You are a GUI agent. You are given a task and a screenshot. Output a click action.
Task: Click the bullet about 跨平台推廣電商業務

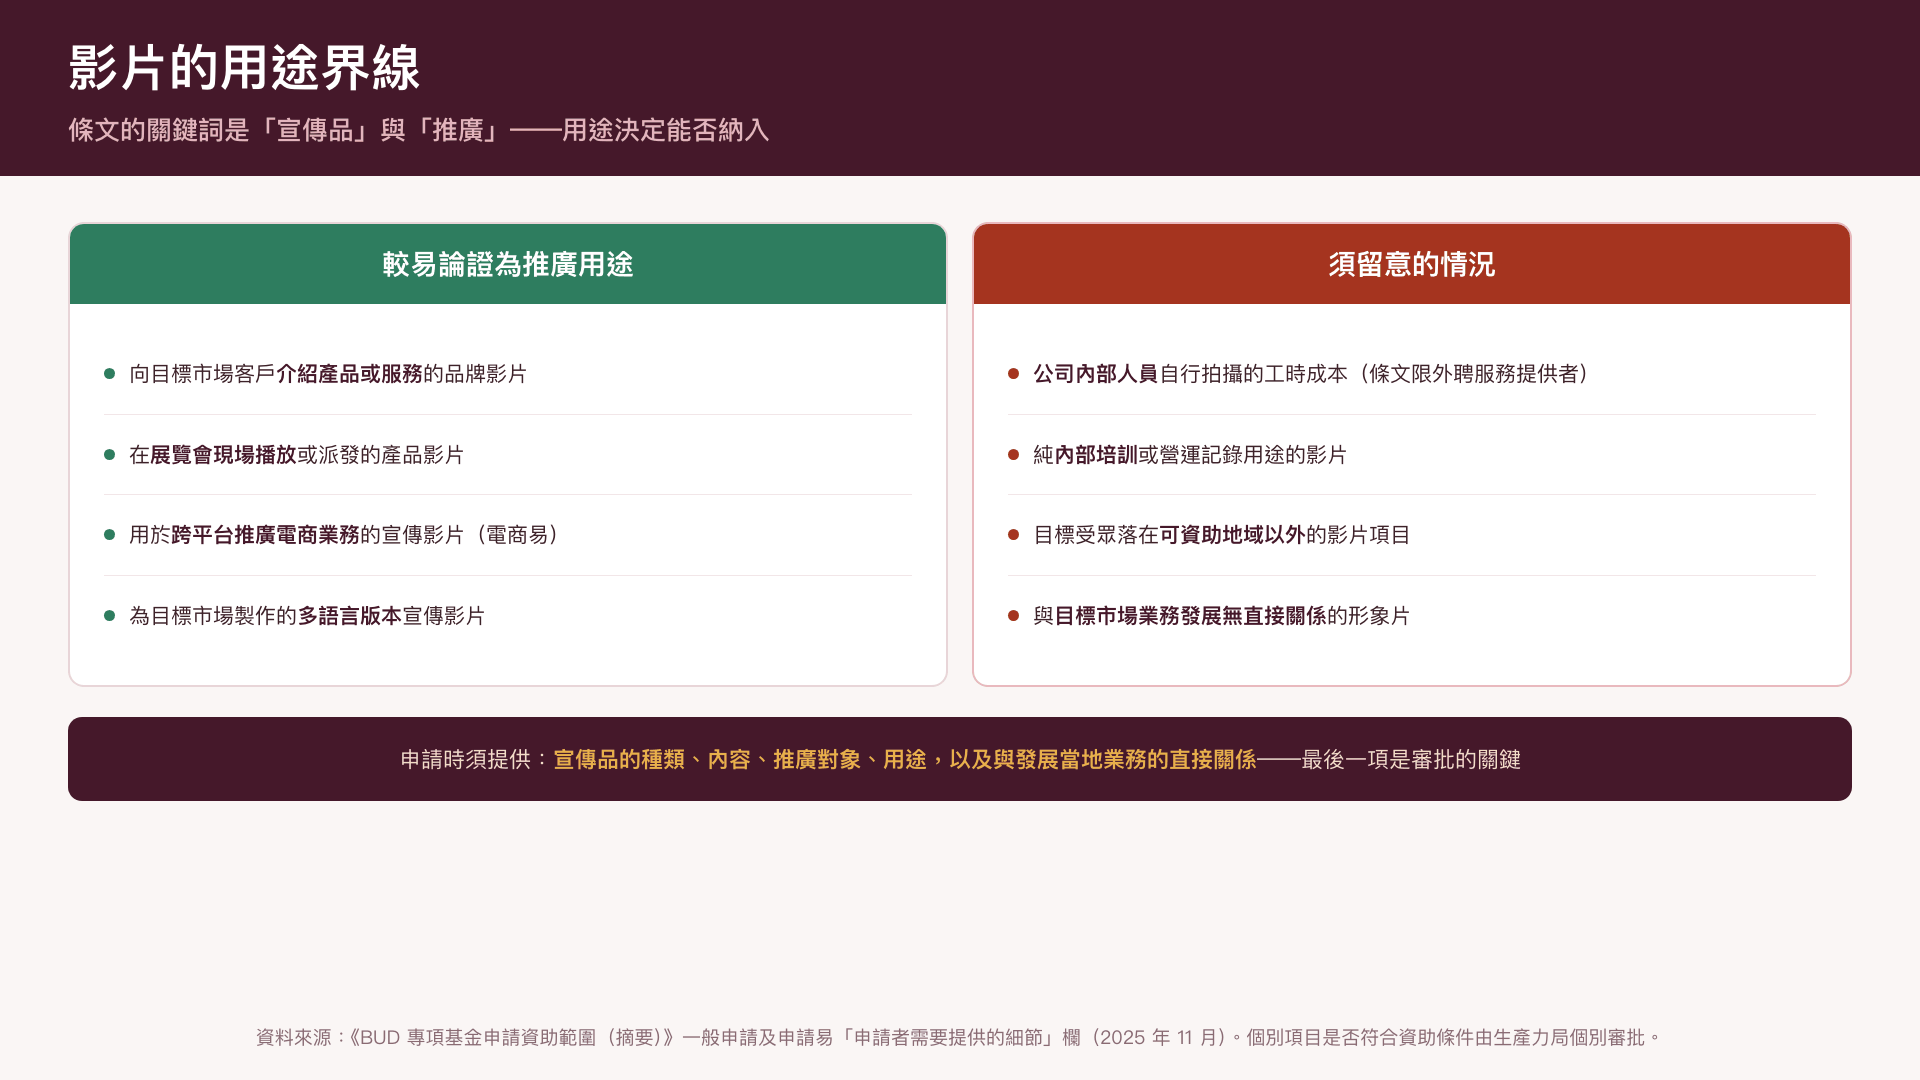pyautogui.click(x=347, y=535)
